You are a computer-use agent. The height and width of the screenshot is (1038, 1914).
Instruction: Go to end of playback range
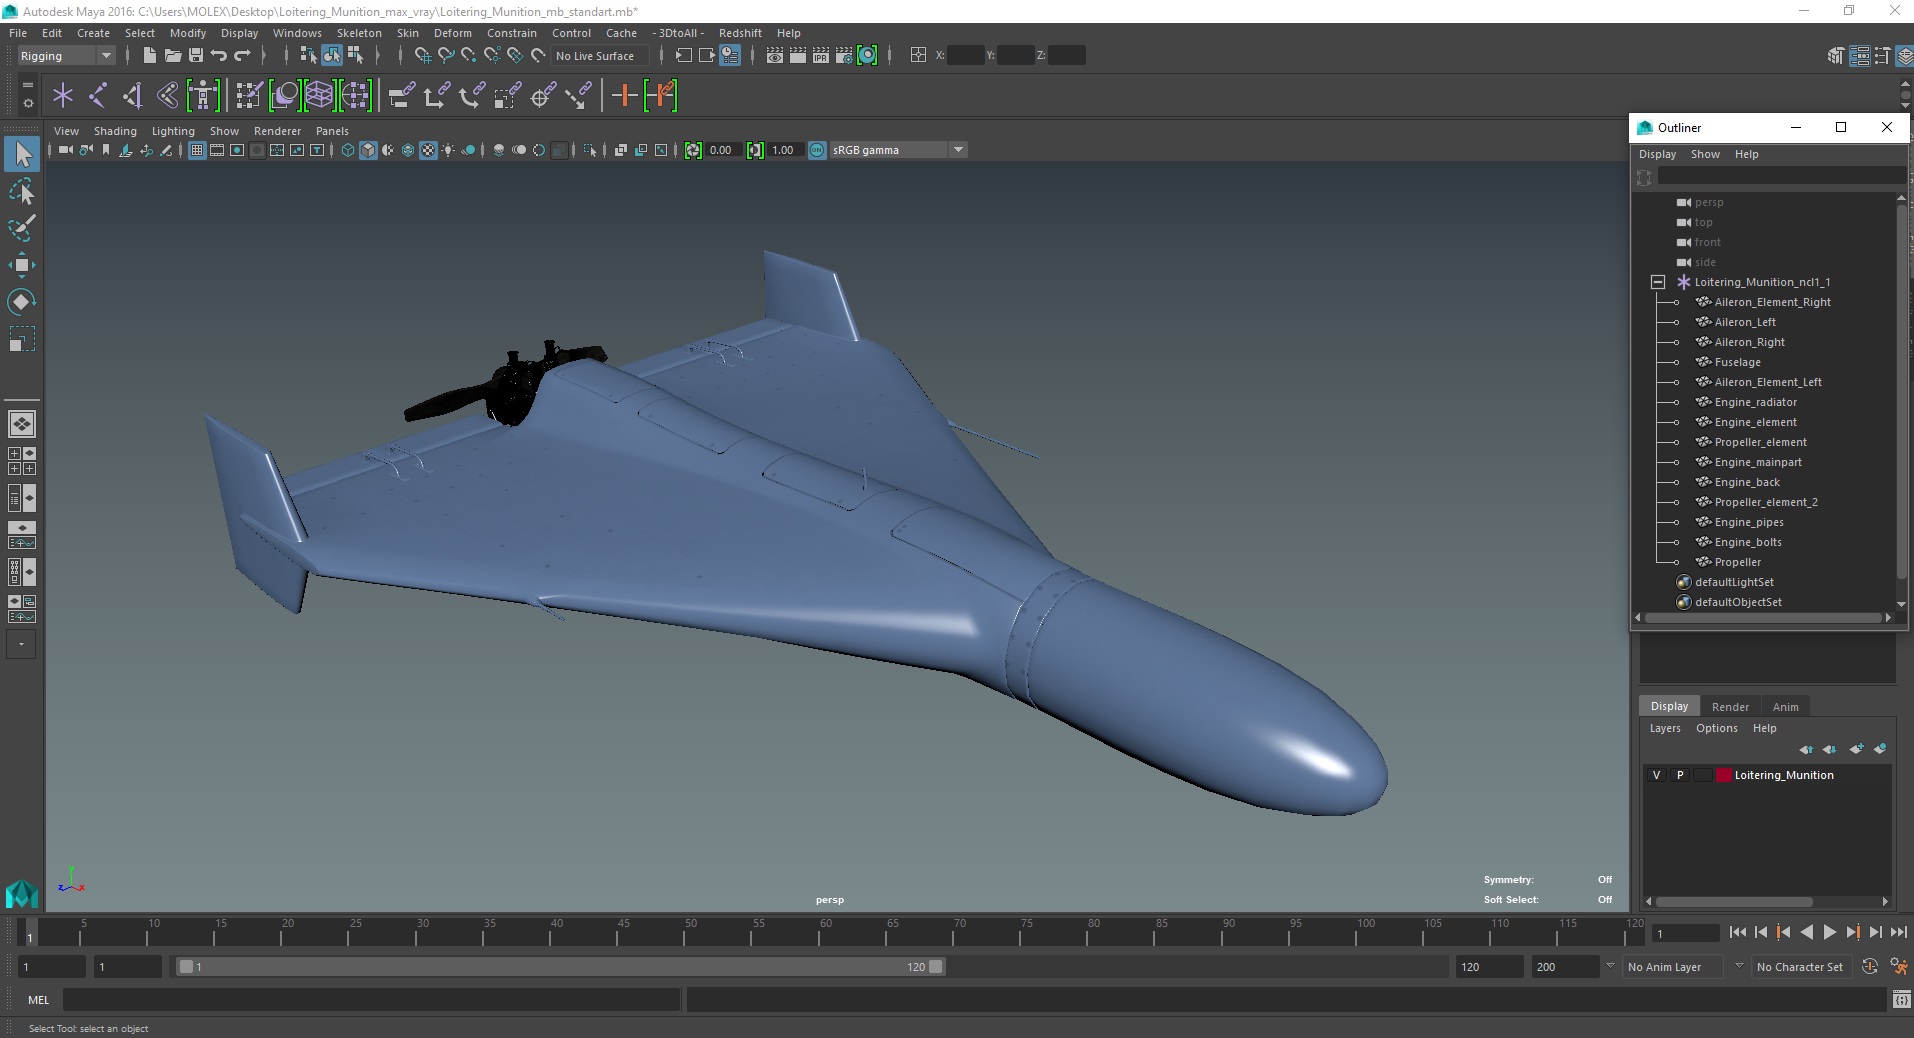[x=1898, y=932]
